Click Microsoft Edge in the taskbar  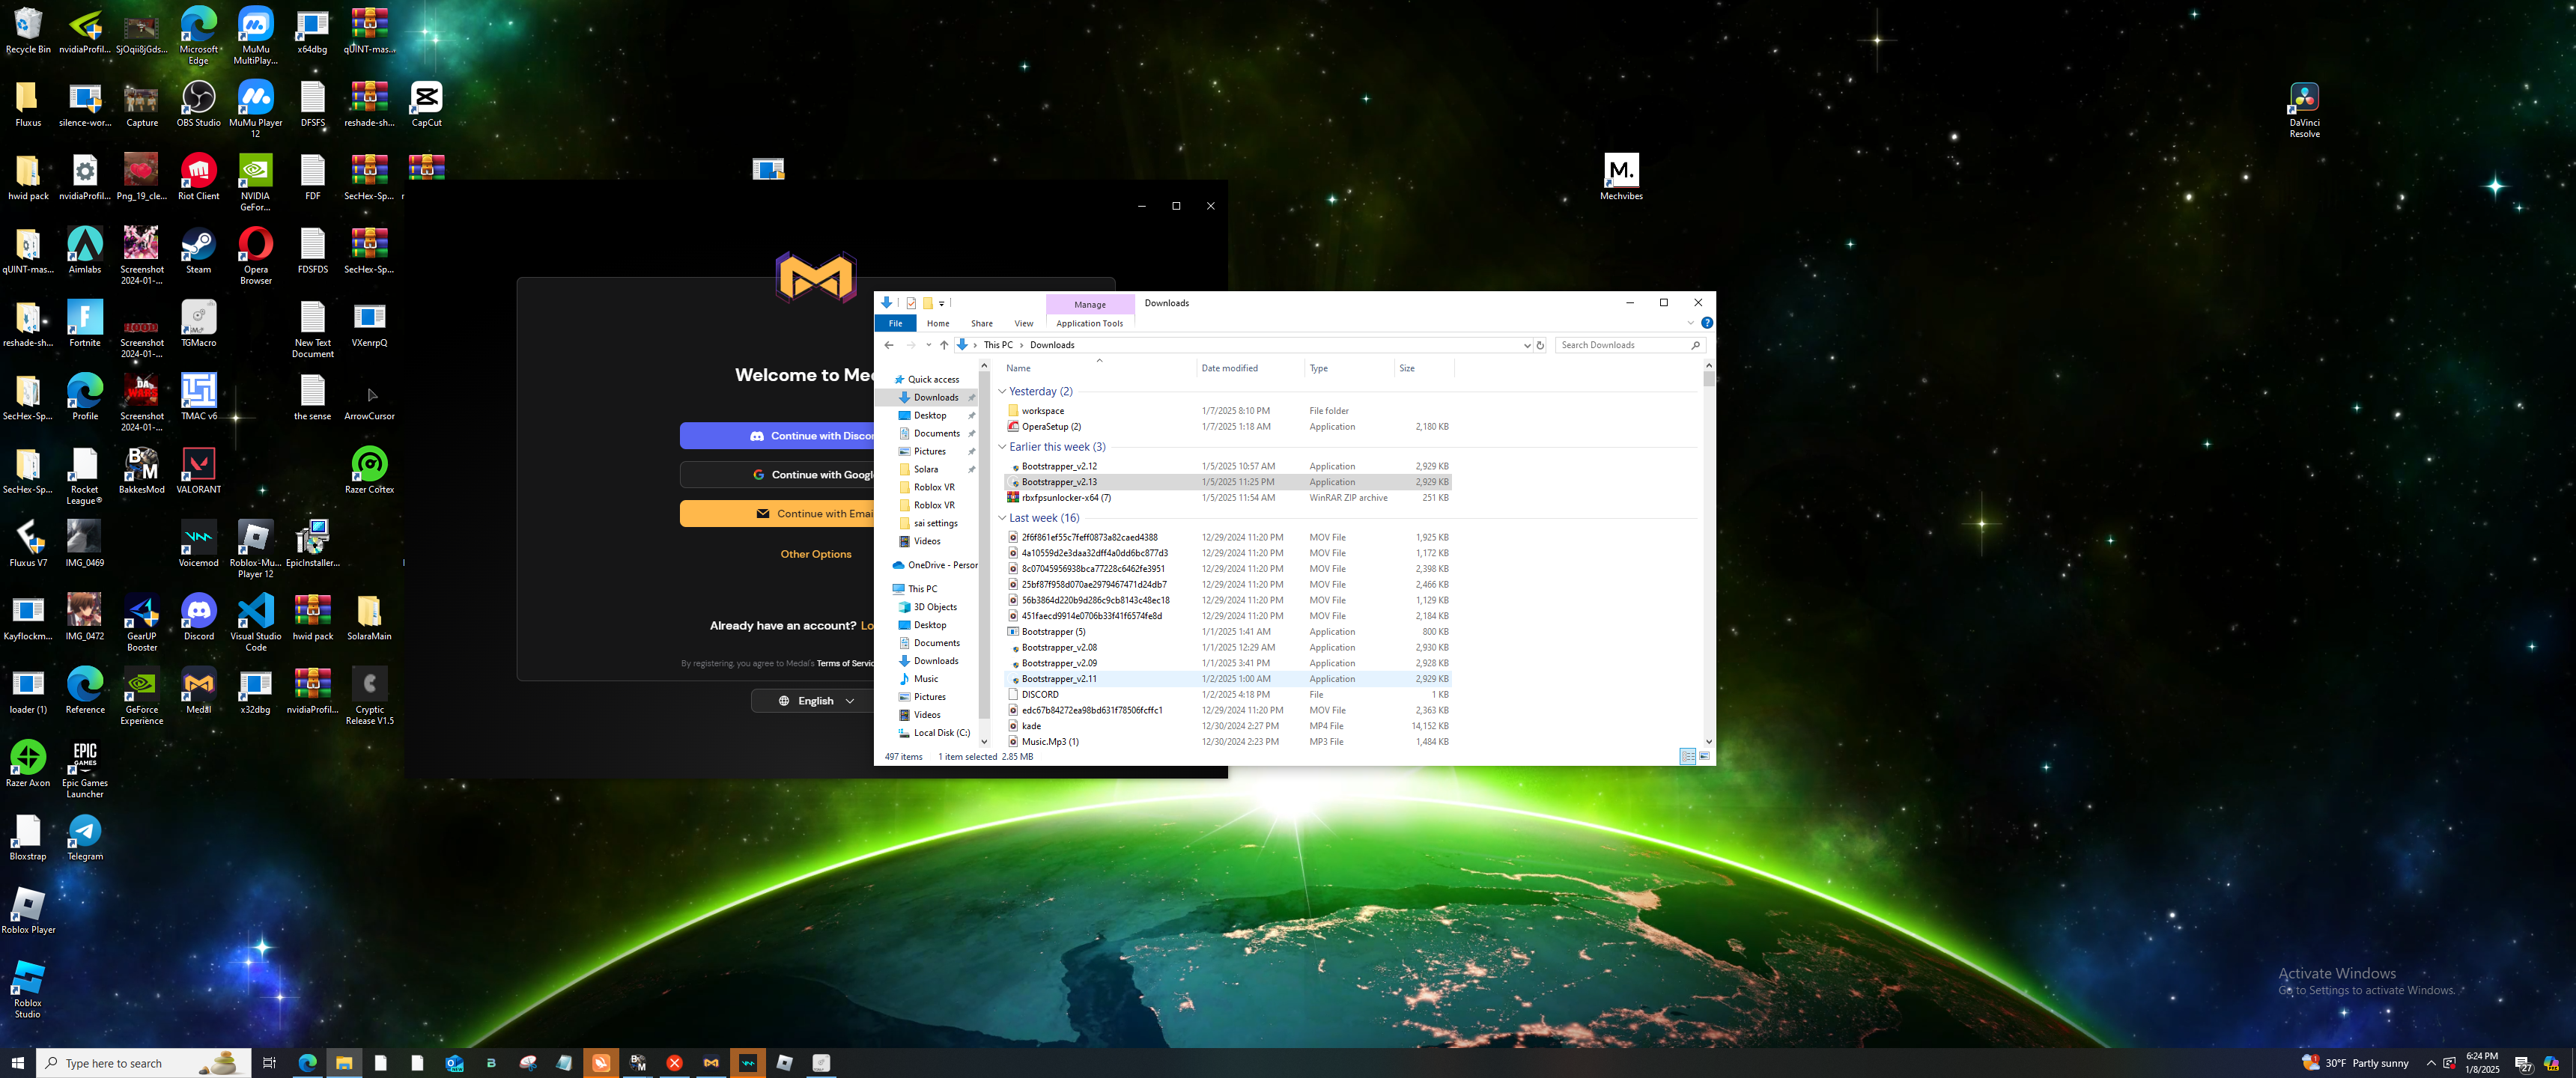click(x=307, y=1062)
